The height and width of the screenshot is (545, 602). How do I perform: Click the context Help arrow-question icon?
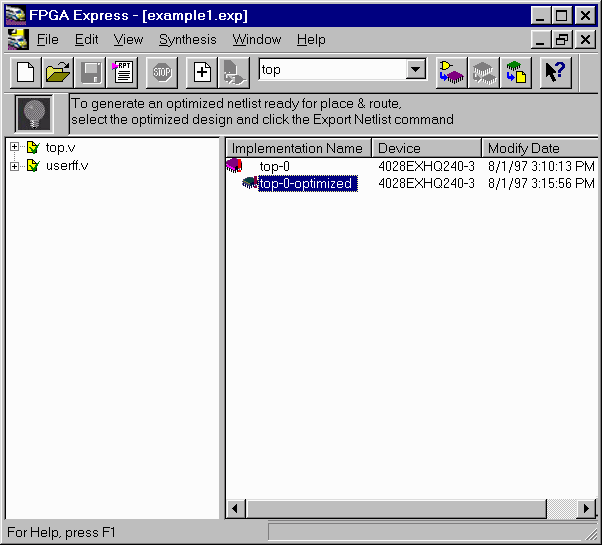[556, 72]
